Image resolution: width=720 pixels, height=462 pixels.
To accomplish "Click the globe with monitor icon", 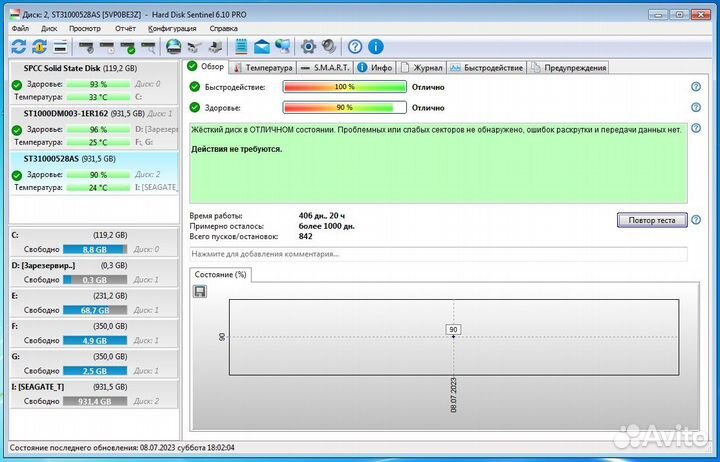I will click(282, 46).
